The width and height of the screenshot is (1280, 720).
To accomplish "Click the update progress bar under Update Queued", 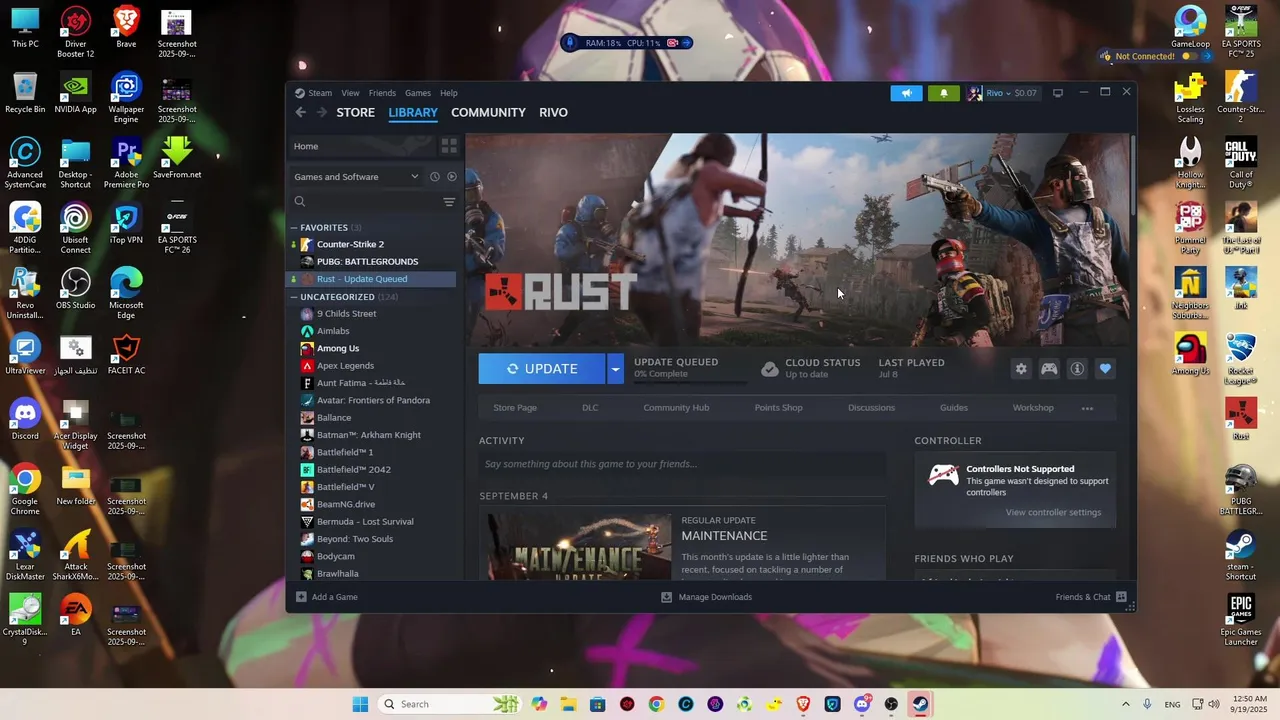I will tap(690, 381).
